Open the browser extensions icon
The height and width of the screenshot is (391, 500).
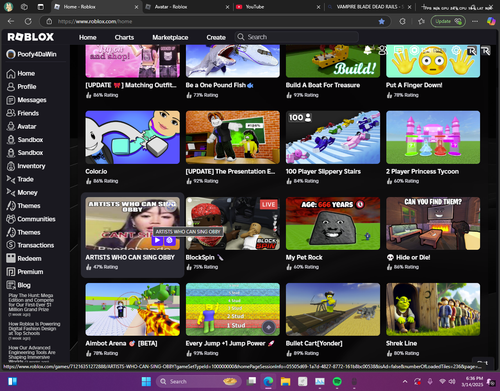(x=403, y=21)
